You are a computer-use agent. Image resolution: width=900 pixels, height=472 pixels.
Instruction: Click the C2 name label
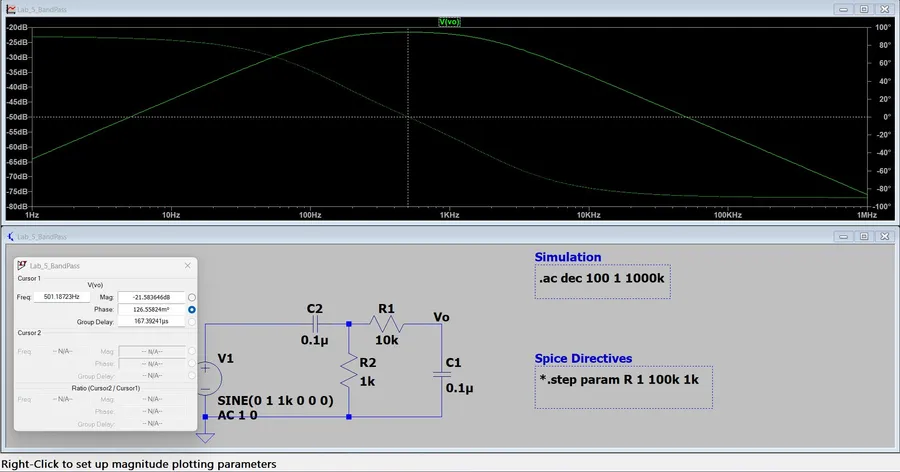315,309
